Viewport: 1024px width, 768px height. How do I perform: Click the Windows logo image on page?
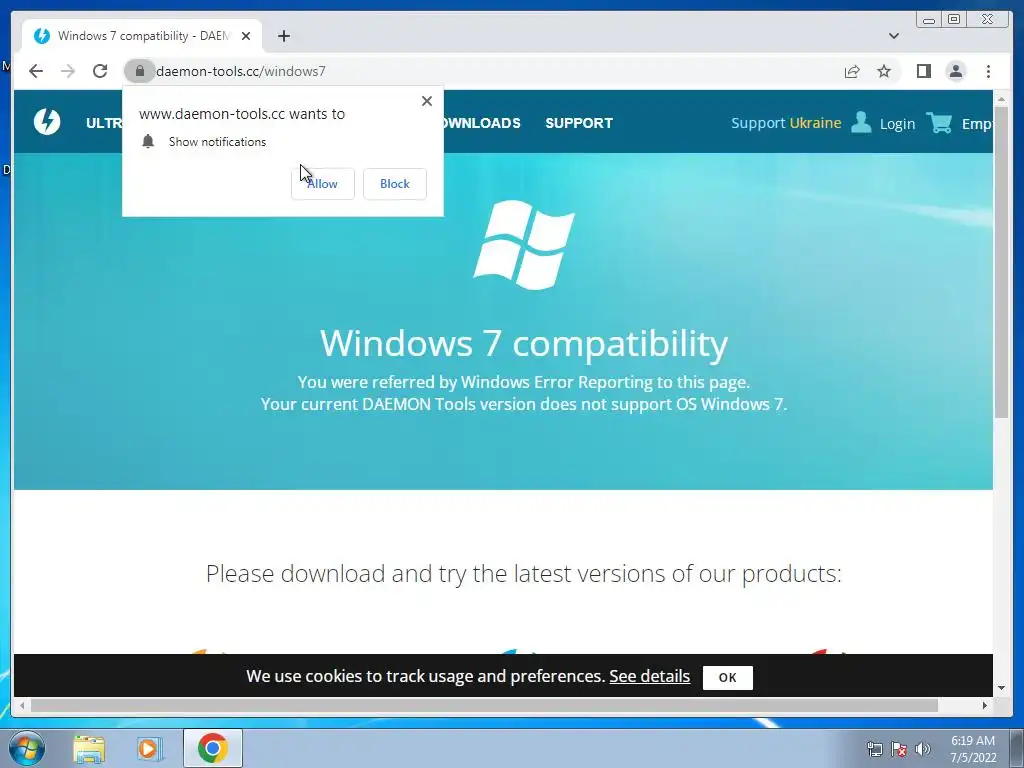click(524, 245)
